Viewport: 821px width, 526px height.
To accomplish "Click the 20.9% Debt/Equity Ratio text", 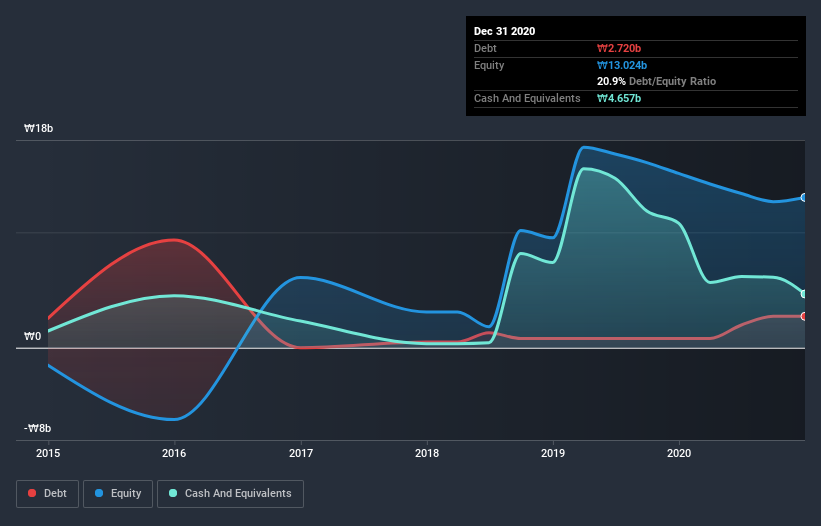I will coord(657,82).
